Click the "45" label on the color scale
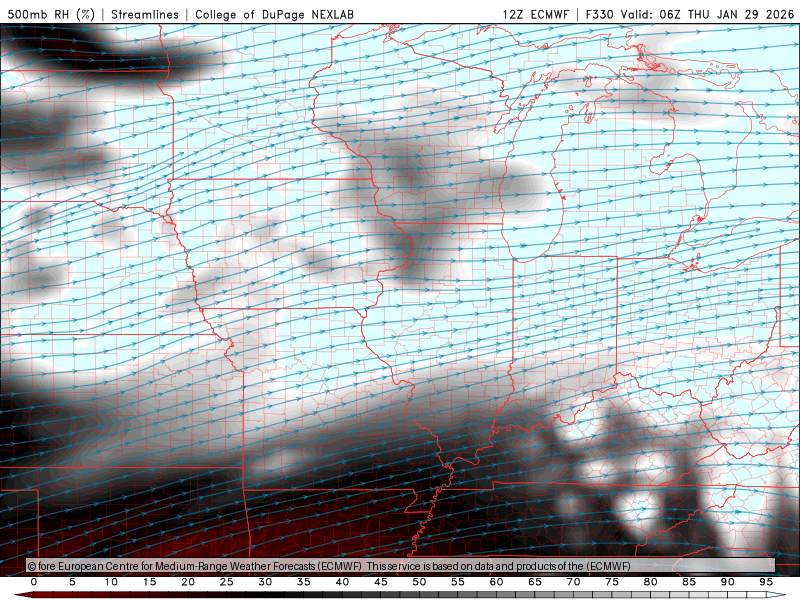Viewport: 800px width, 600px height. (381, 582)
